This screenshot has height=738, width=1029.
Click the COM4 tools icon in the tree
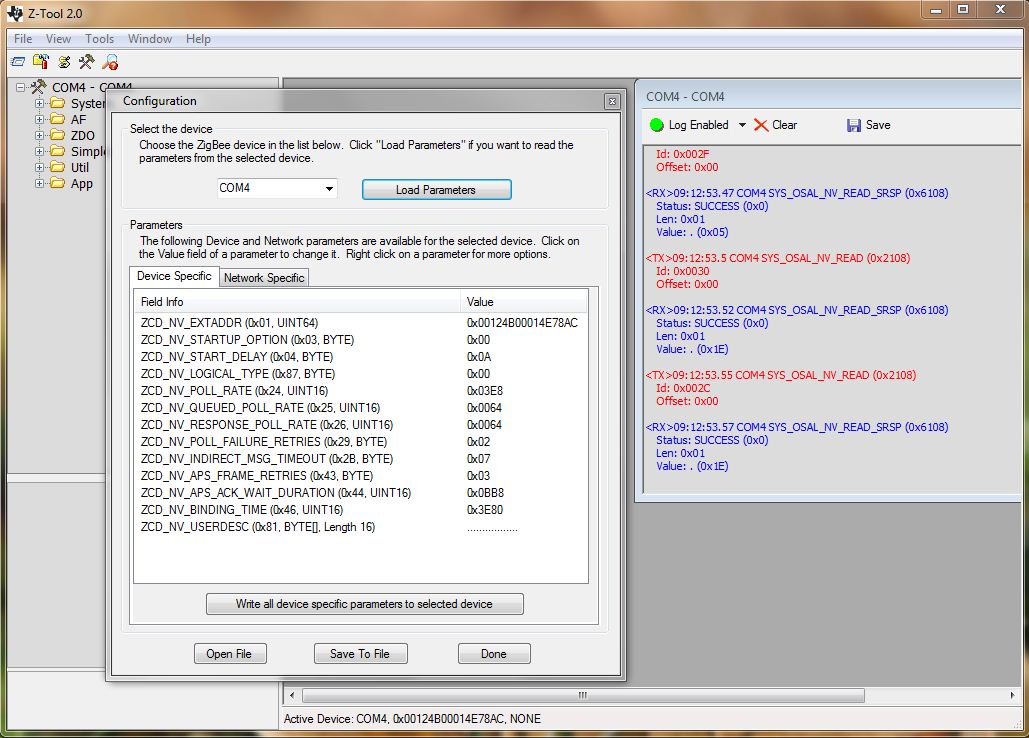[39, 87]
